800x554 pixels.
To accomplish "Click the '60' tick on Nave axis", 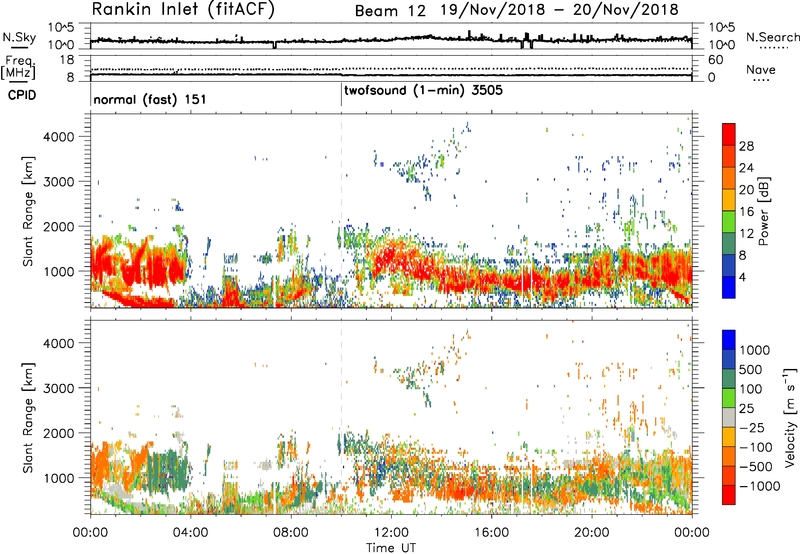I will pyautogui.click(x=715, y=60).
